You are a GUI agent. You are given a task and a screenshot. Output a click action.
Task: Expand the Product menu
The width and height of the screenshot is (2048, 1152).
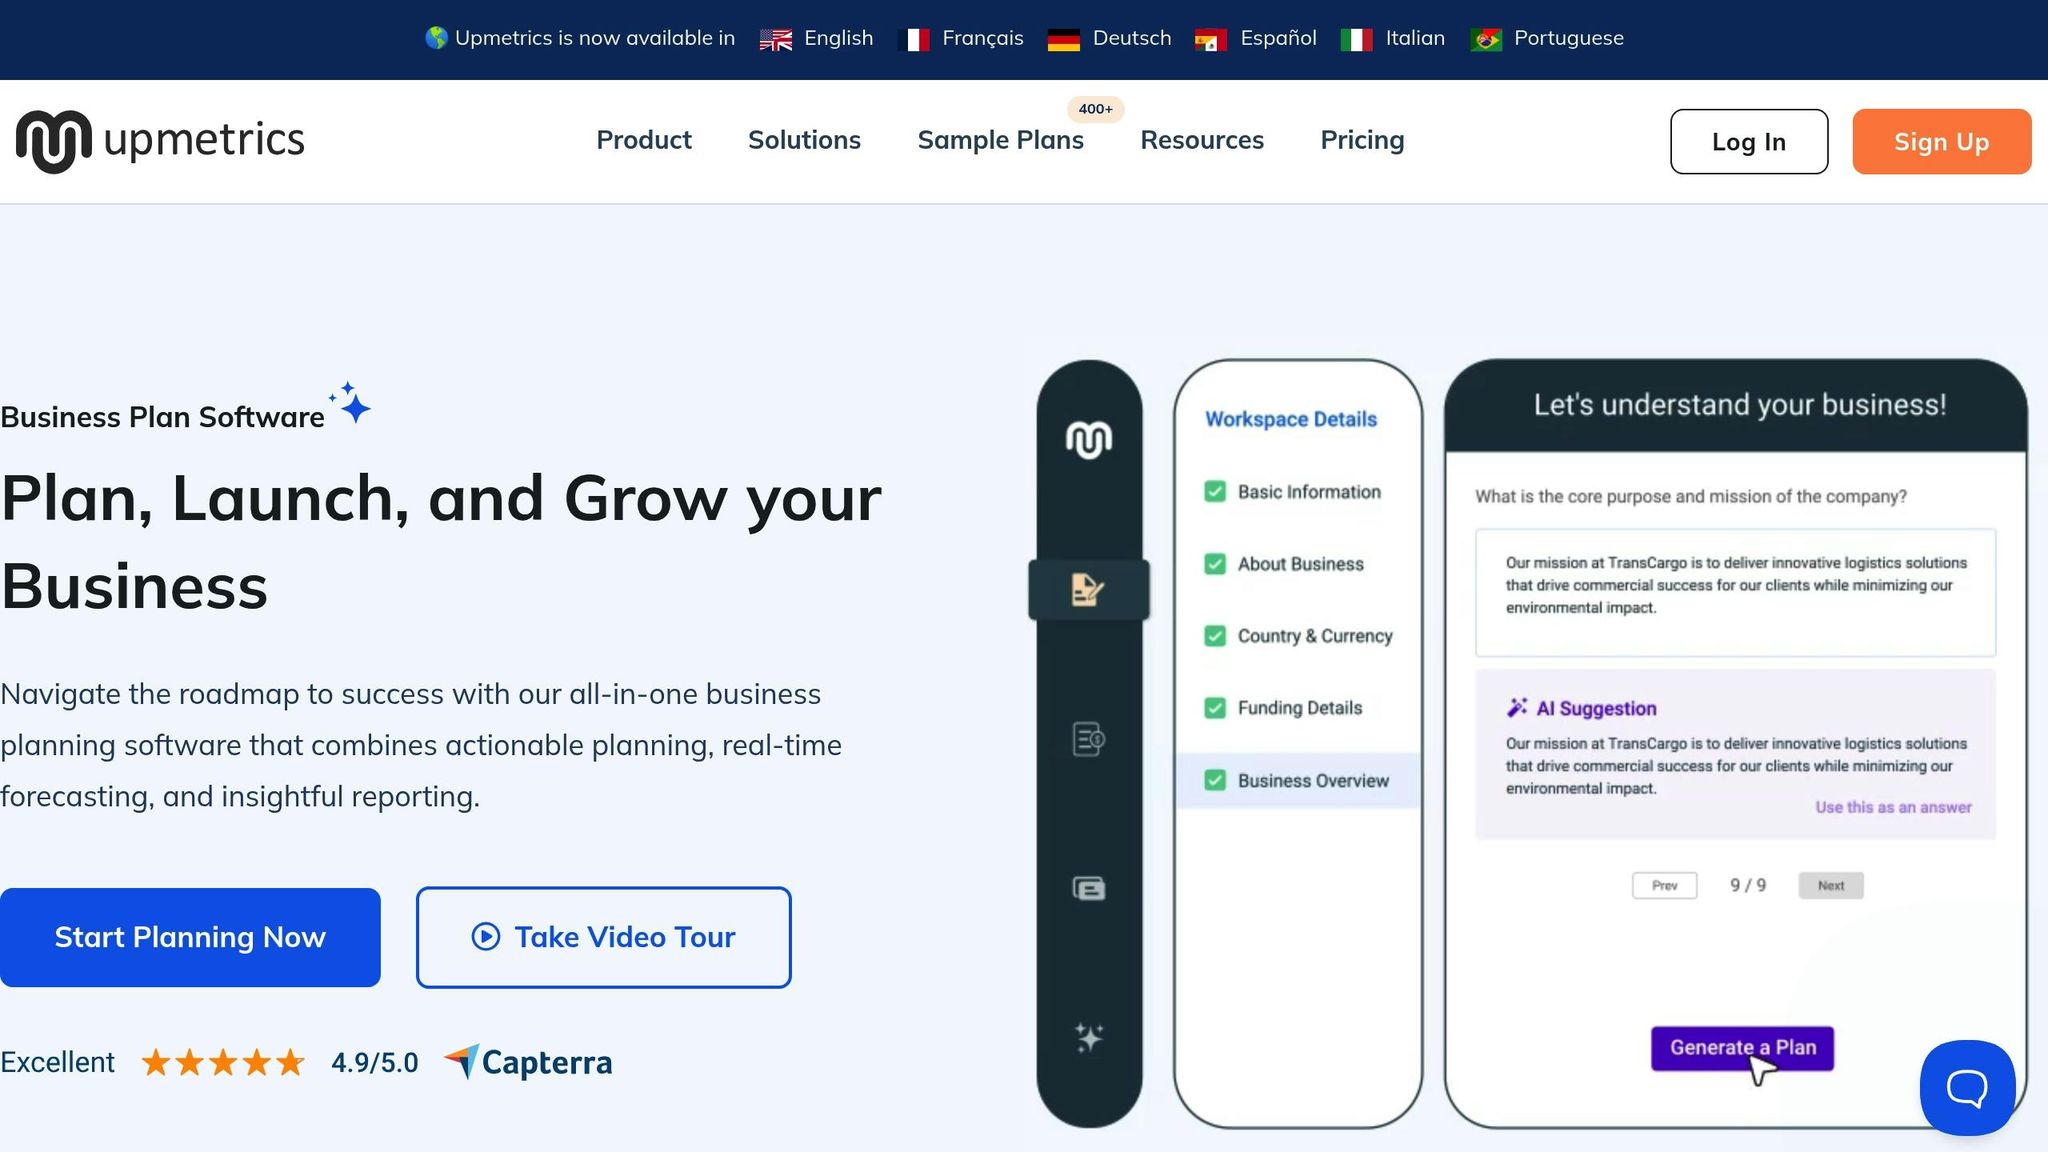(x=643, y=140)
